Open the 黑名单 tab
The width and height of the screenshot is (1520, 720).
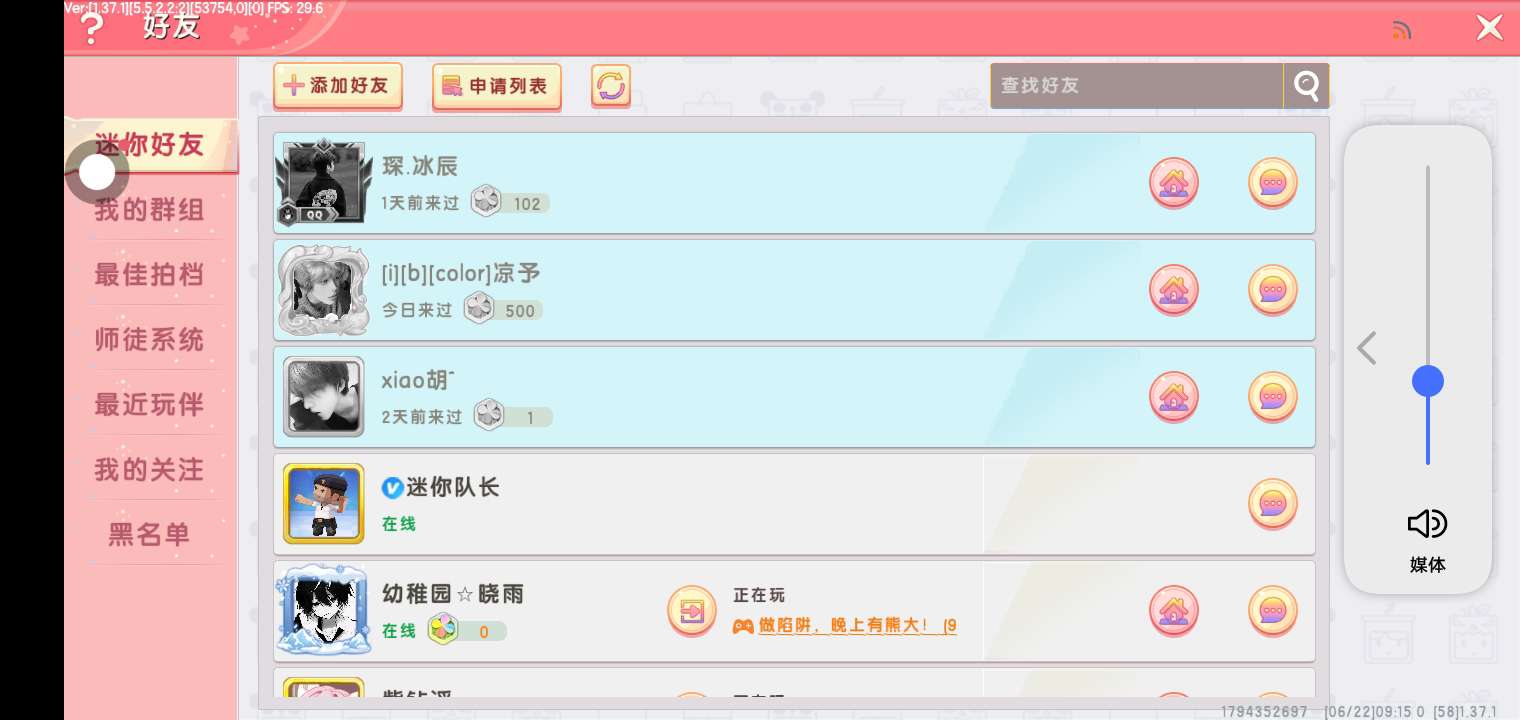tap(150, 535)
